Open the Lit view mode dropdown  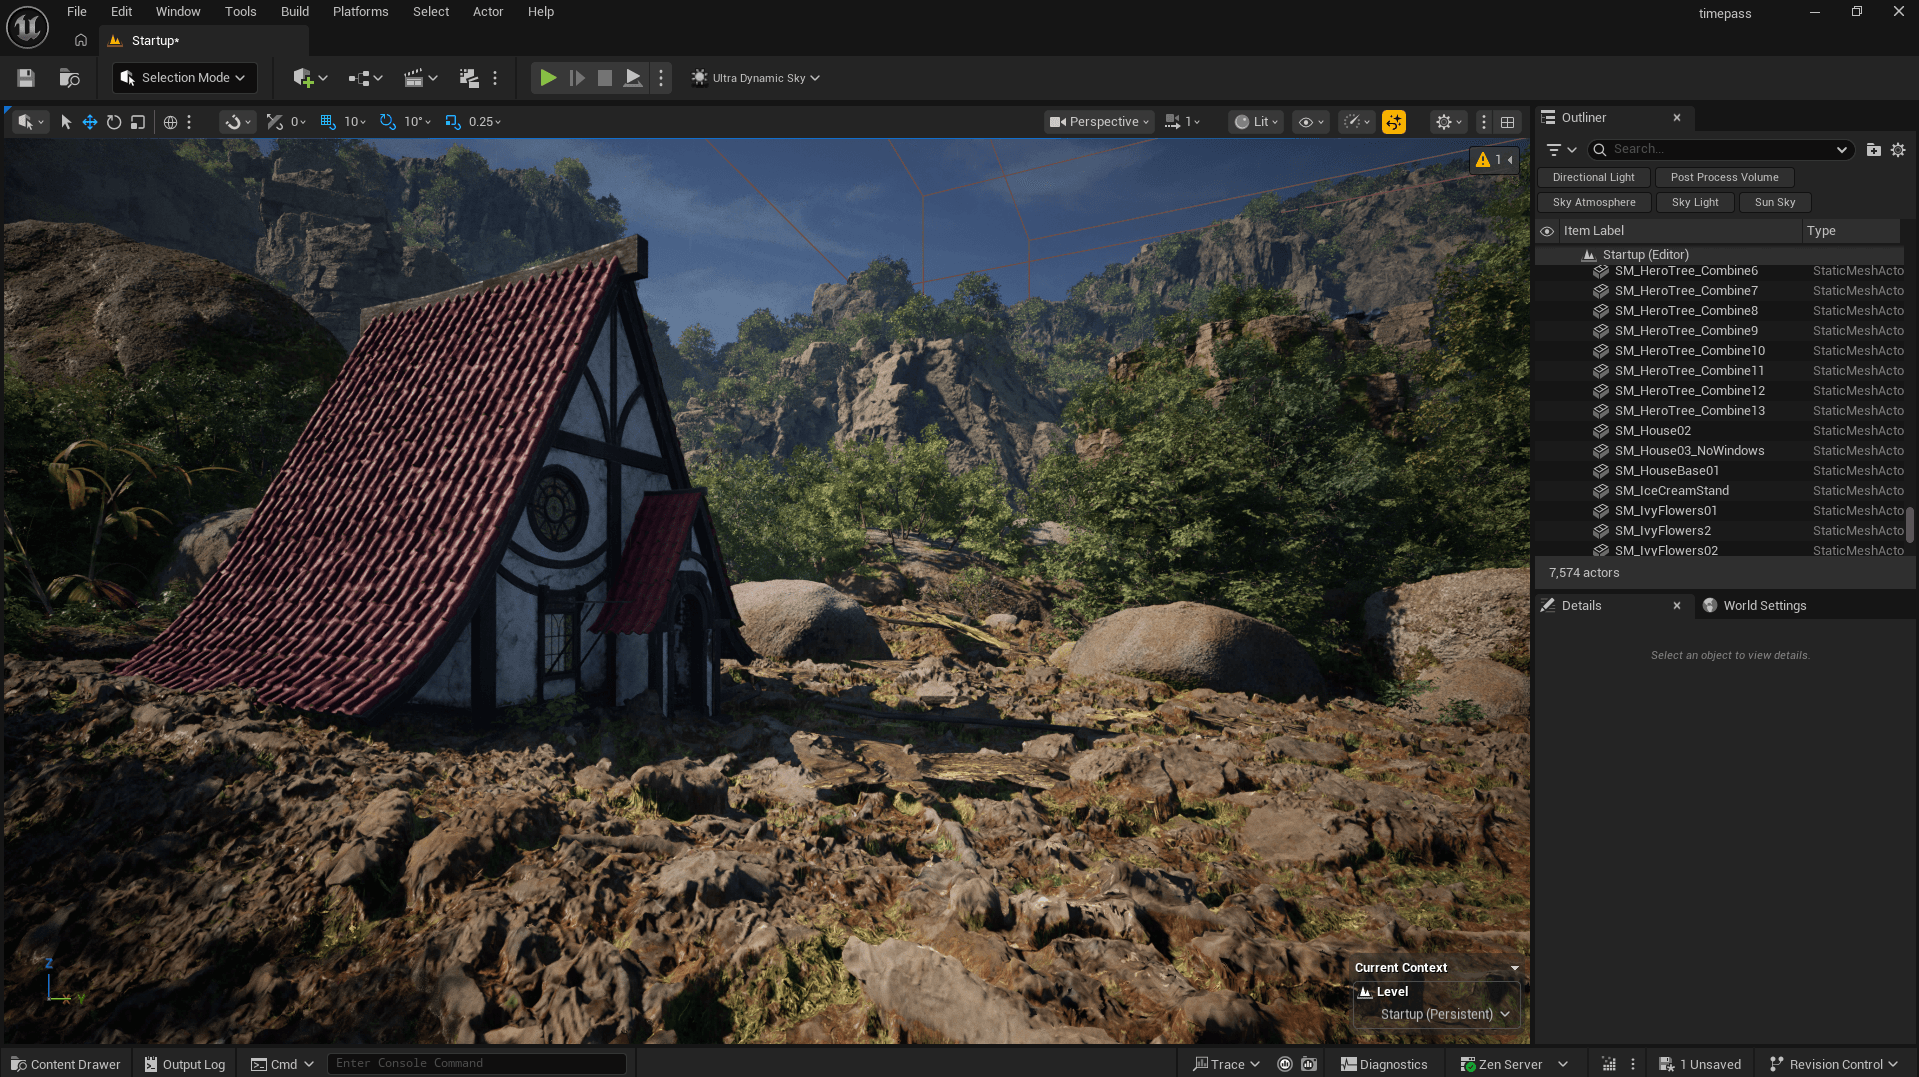[1256, 122]
